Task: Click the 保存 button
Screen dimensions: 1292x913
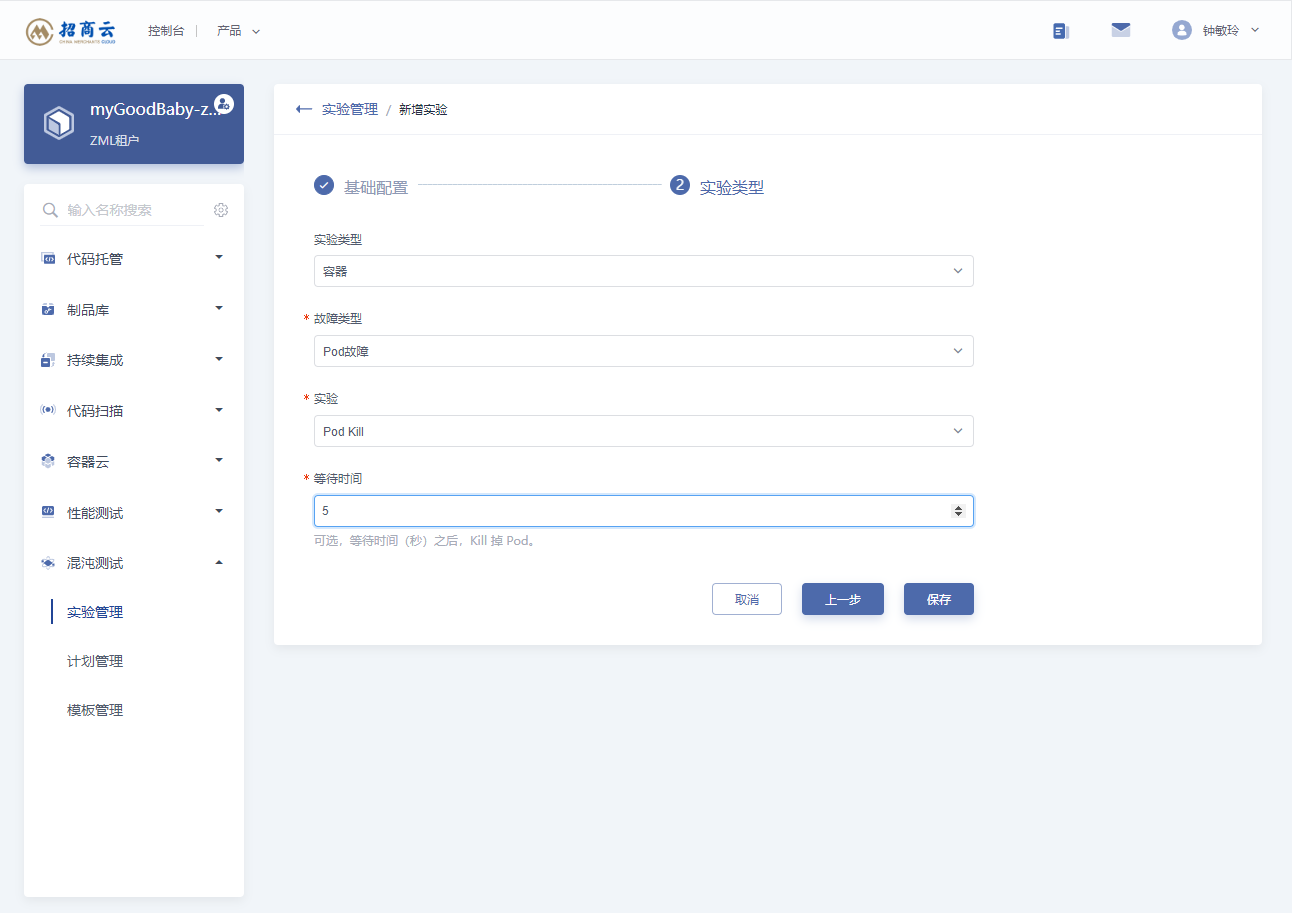Action: [939, 599]
